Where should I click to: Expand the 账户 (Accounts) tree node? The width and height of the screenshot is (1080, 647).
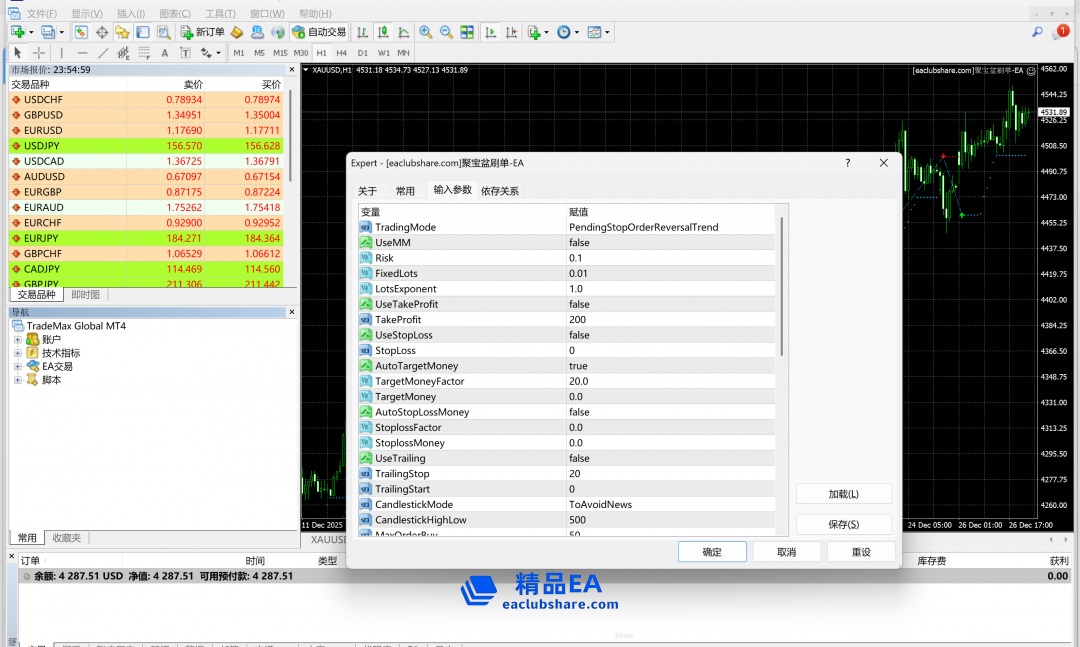click(x=18, y=340)
